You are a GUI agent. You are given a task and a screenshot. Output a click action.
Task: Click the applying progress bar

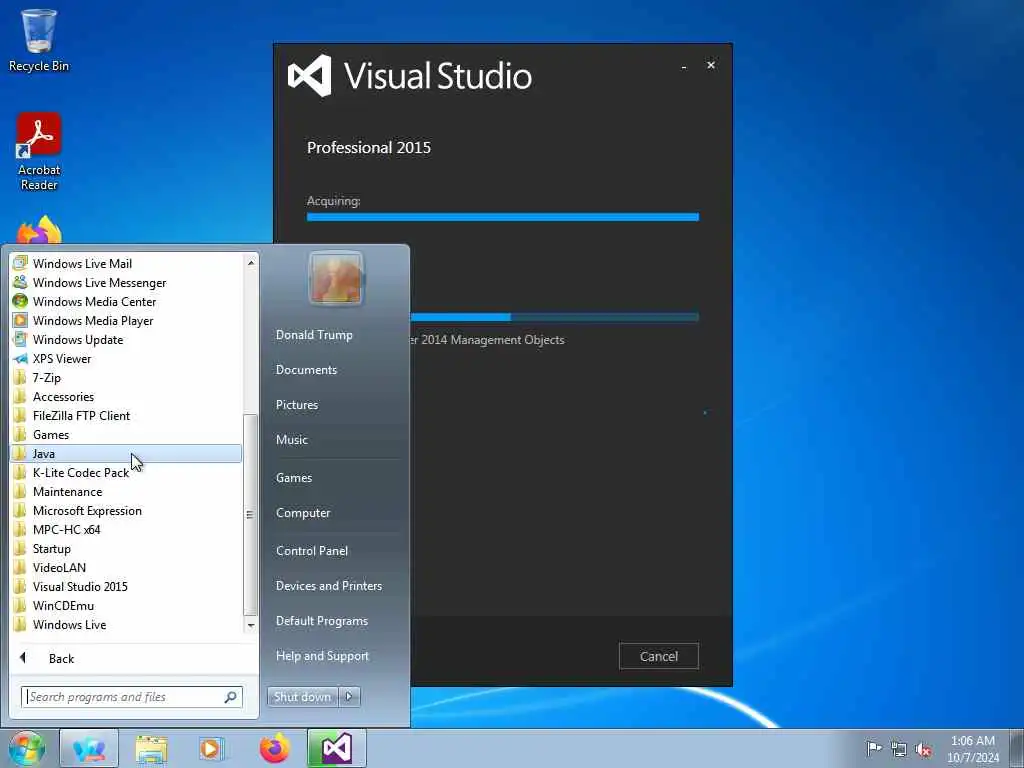tap(554, 317)
